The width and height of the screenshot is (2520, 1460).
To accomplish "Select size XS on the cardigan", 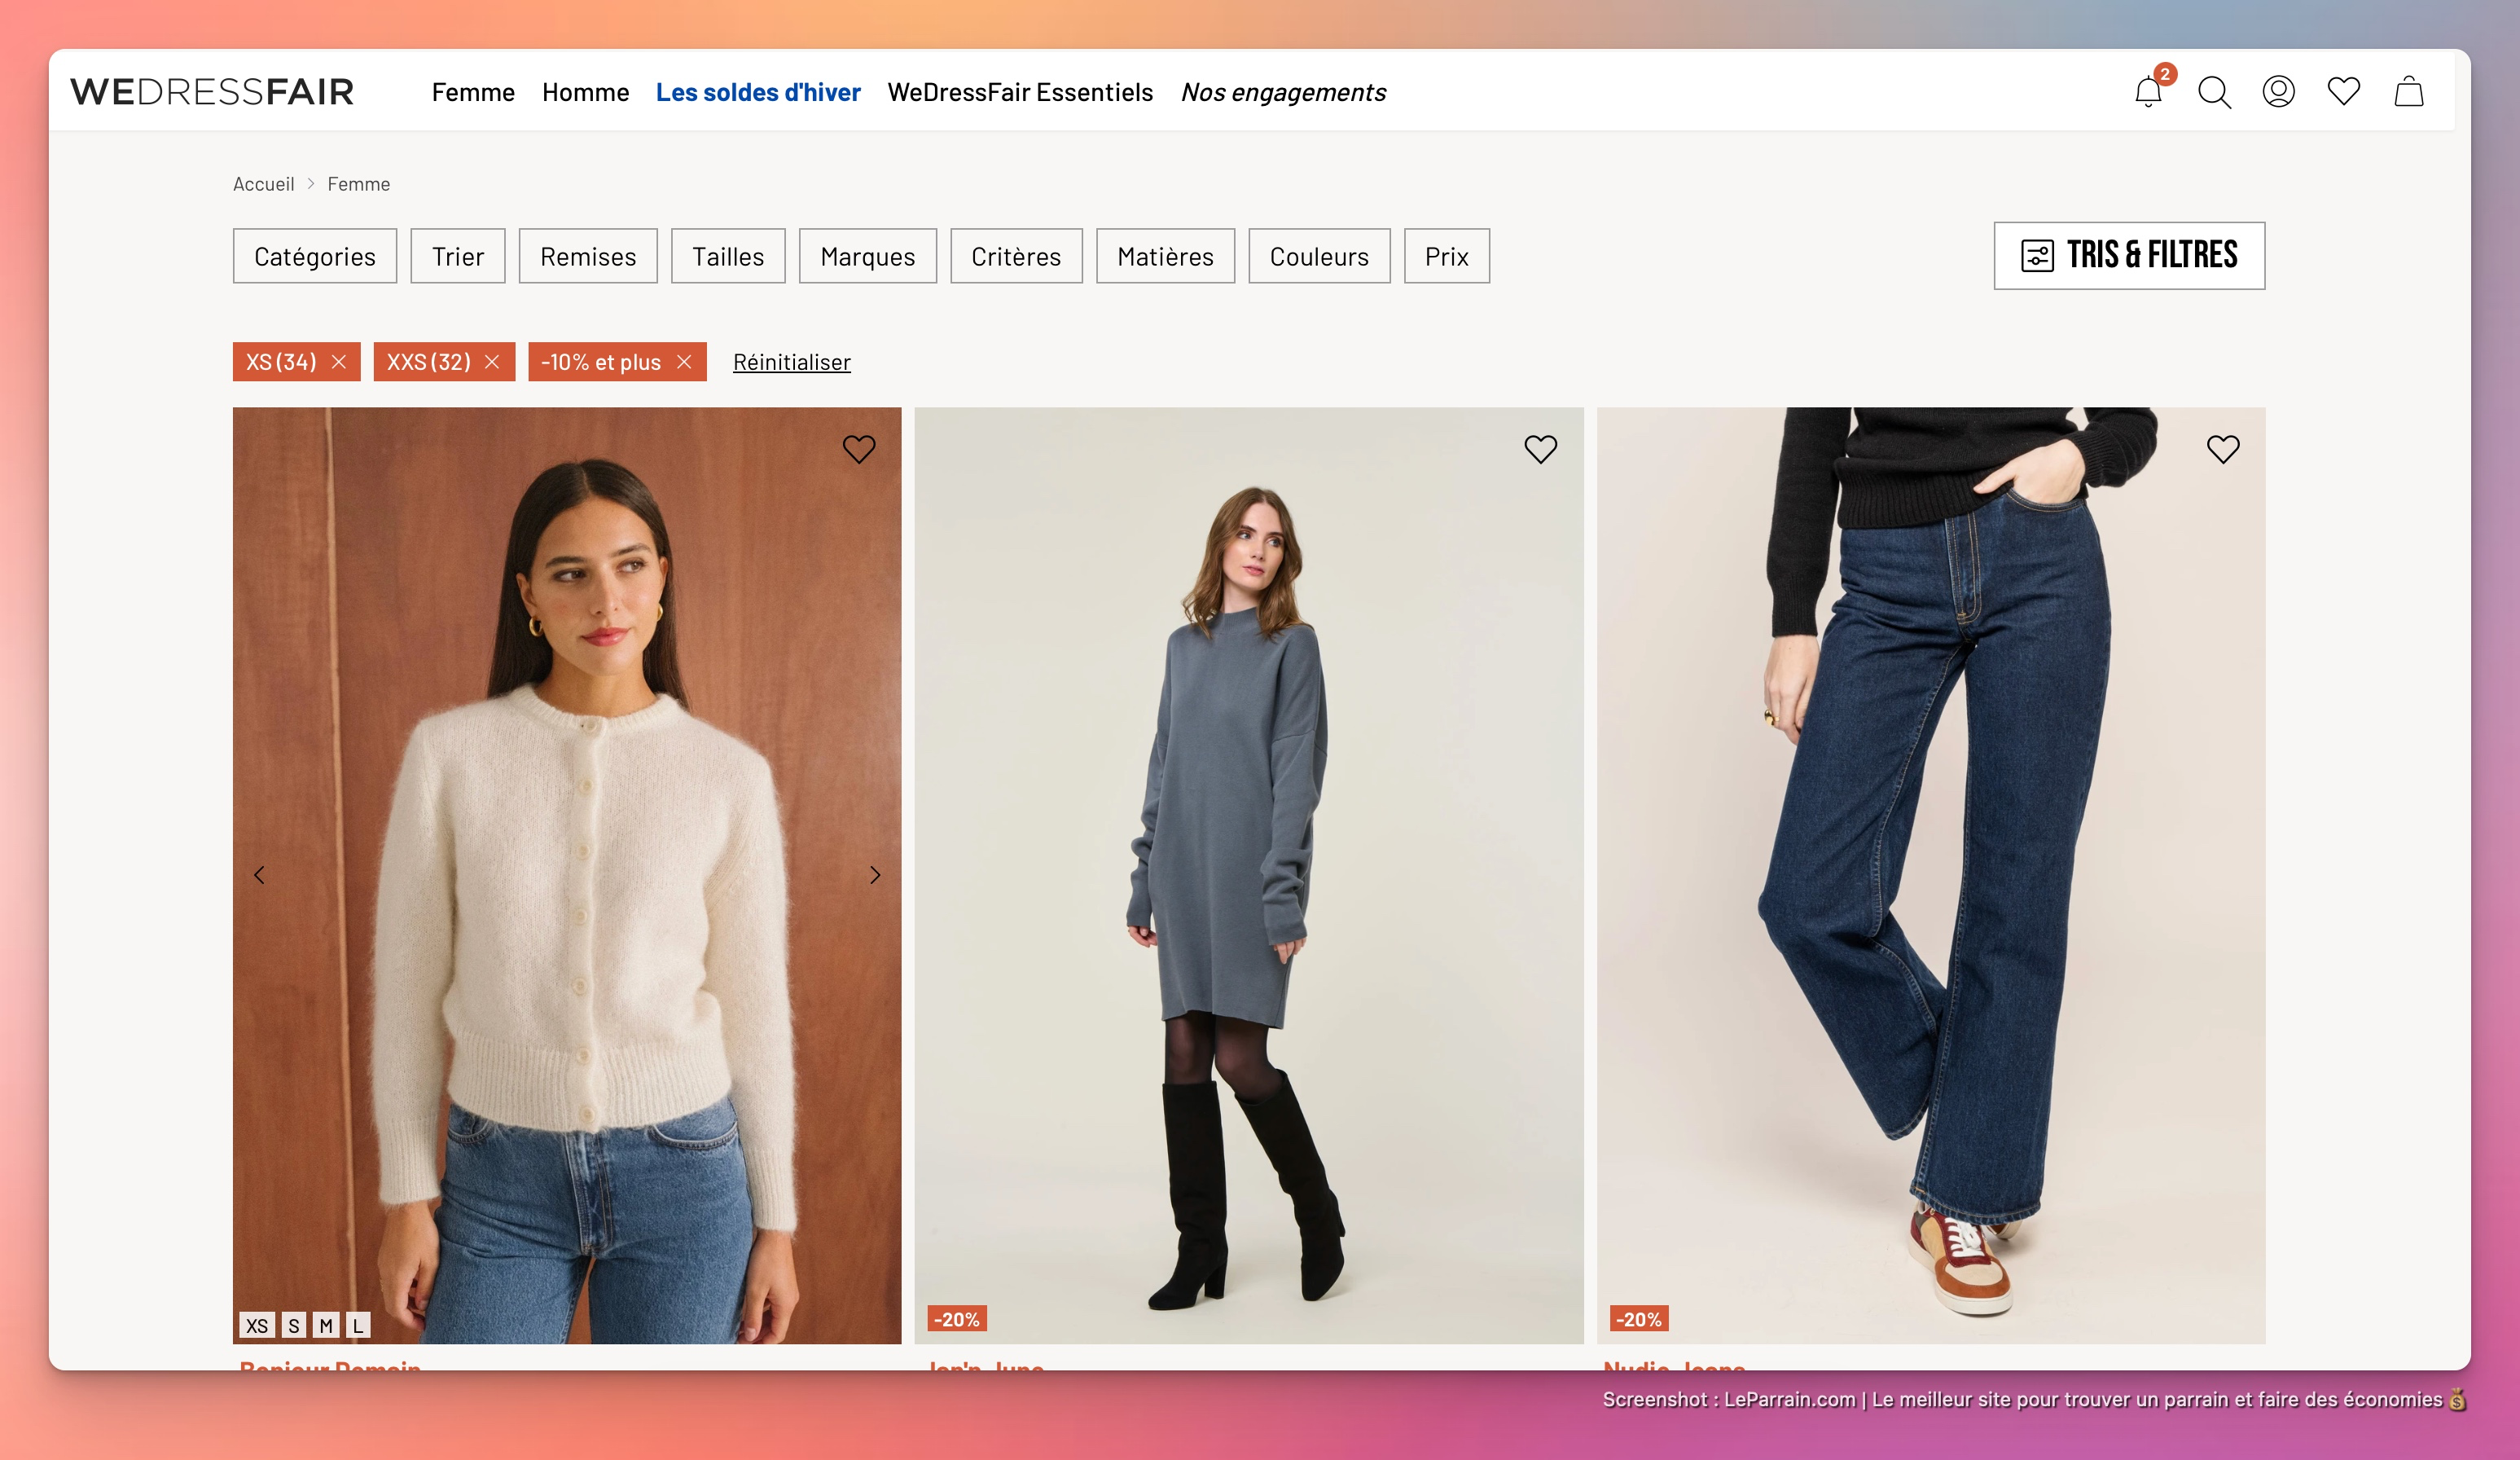I will coord(257,1325).
